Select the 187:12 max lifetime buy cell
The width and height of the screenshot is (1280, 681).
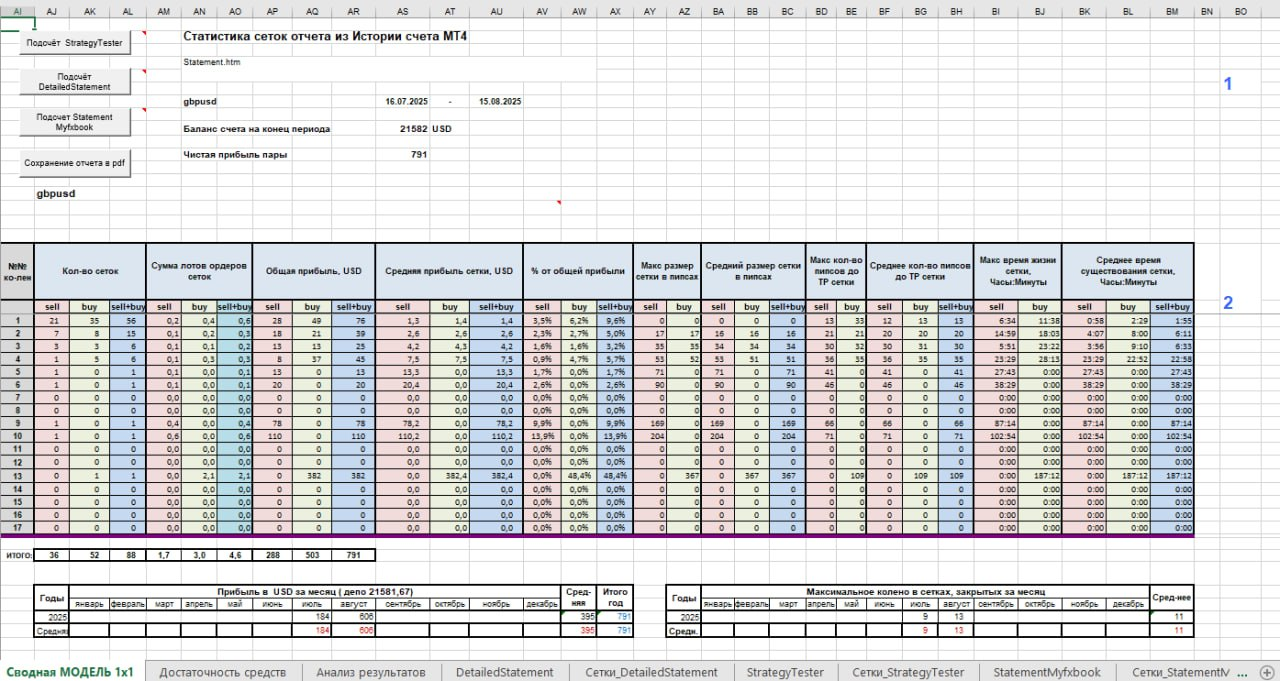[x=1040, y=476]
